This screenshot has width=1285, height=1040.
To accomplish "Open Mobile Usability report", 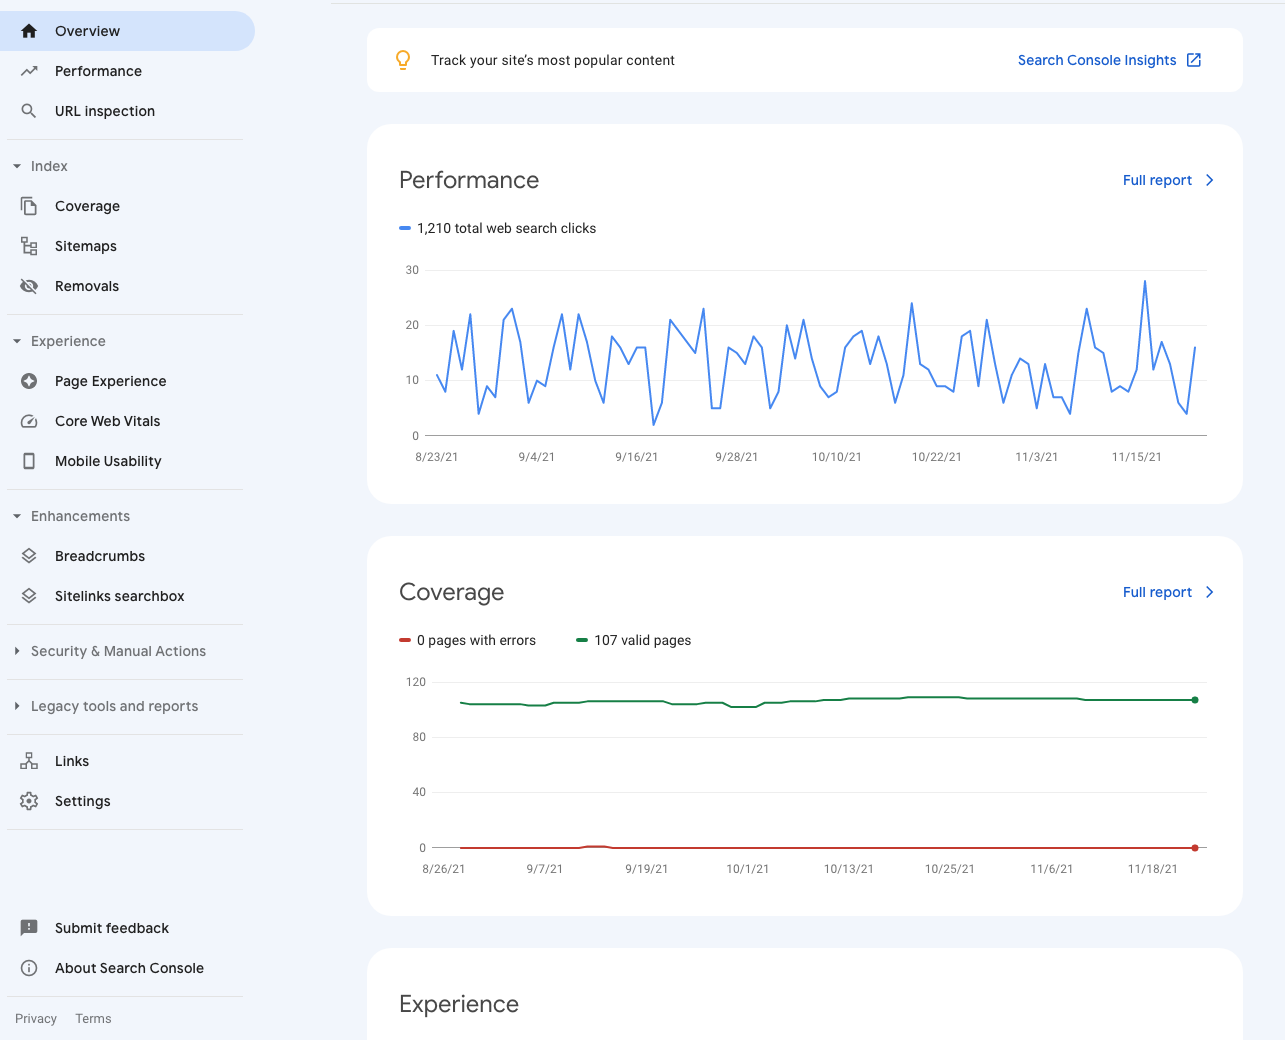I will (x=127, y=461).
